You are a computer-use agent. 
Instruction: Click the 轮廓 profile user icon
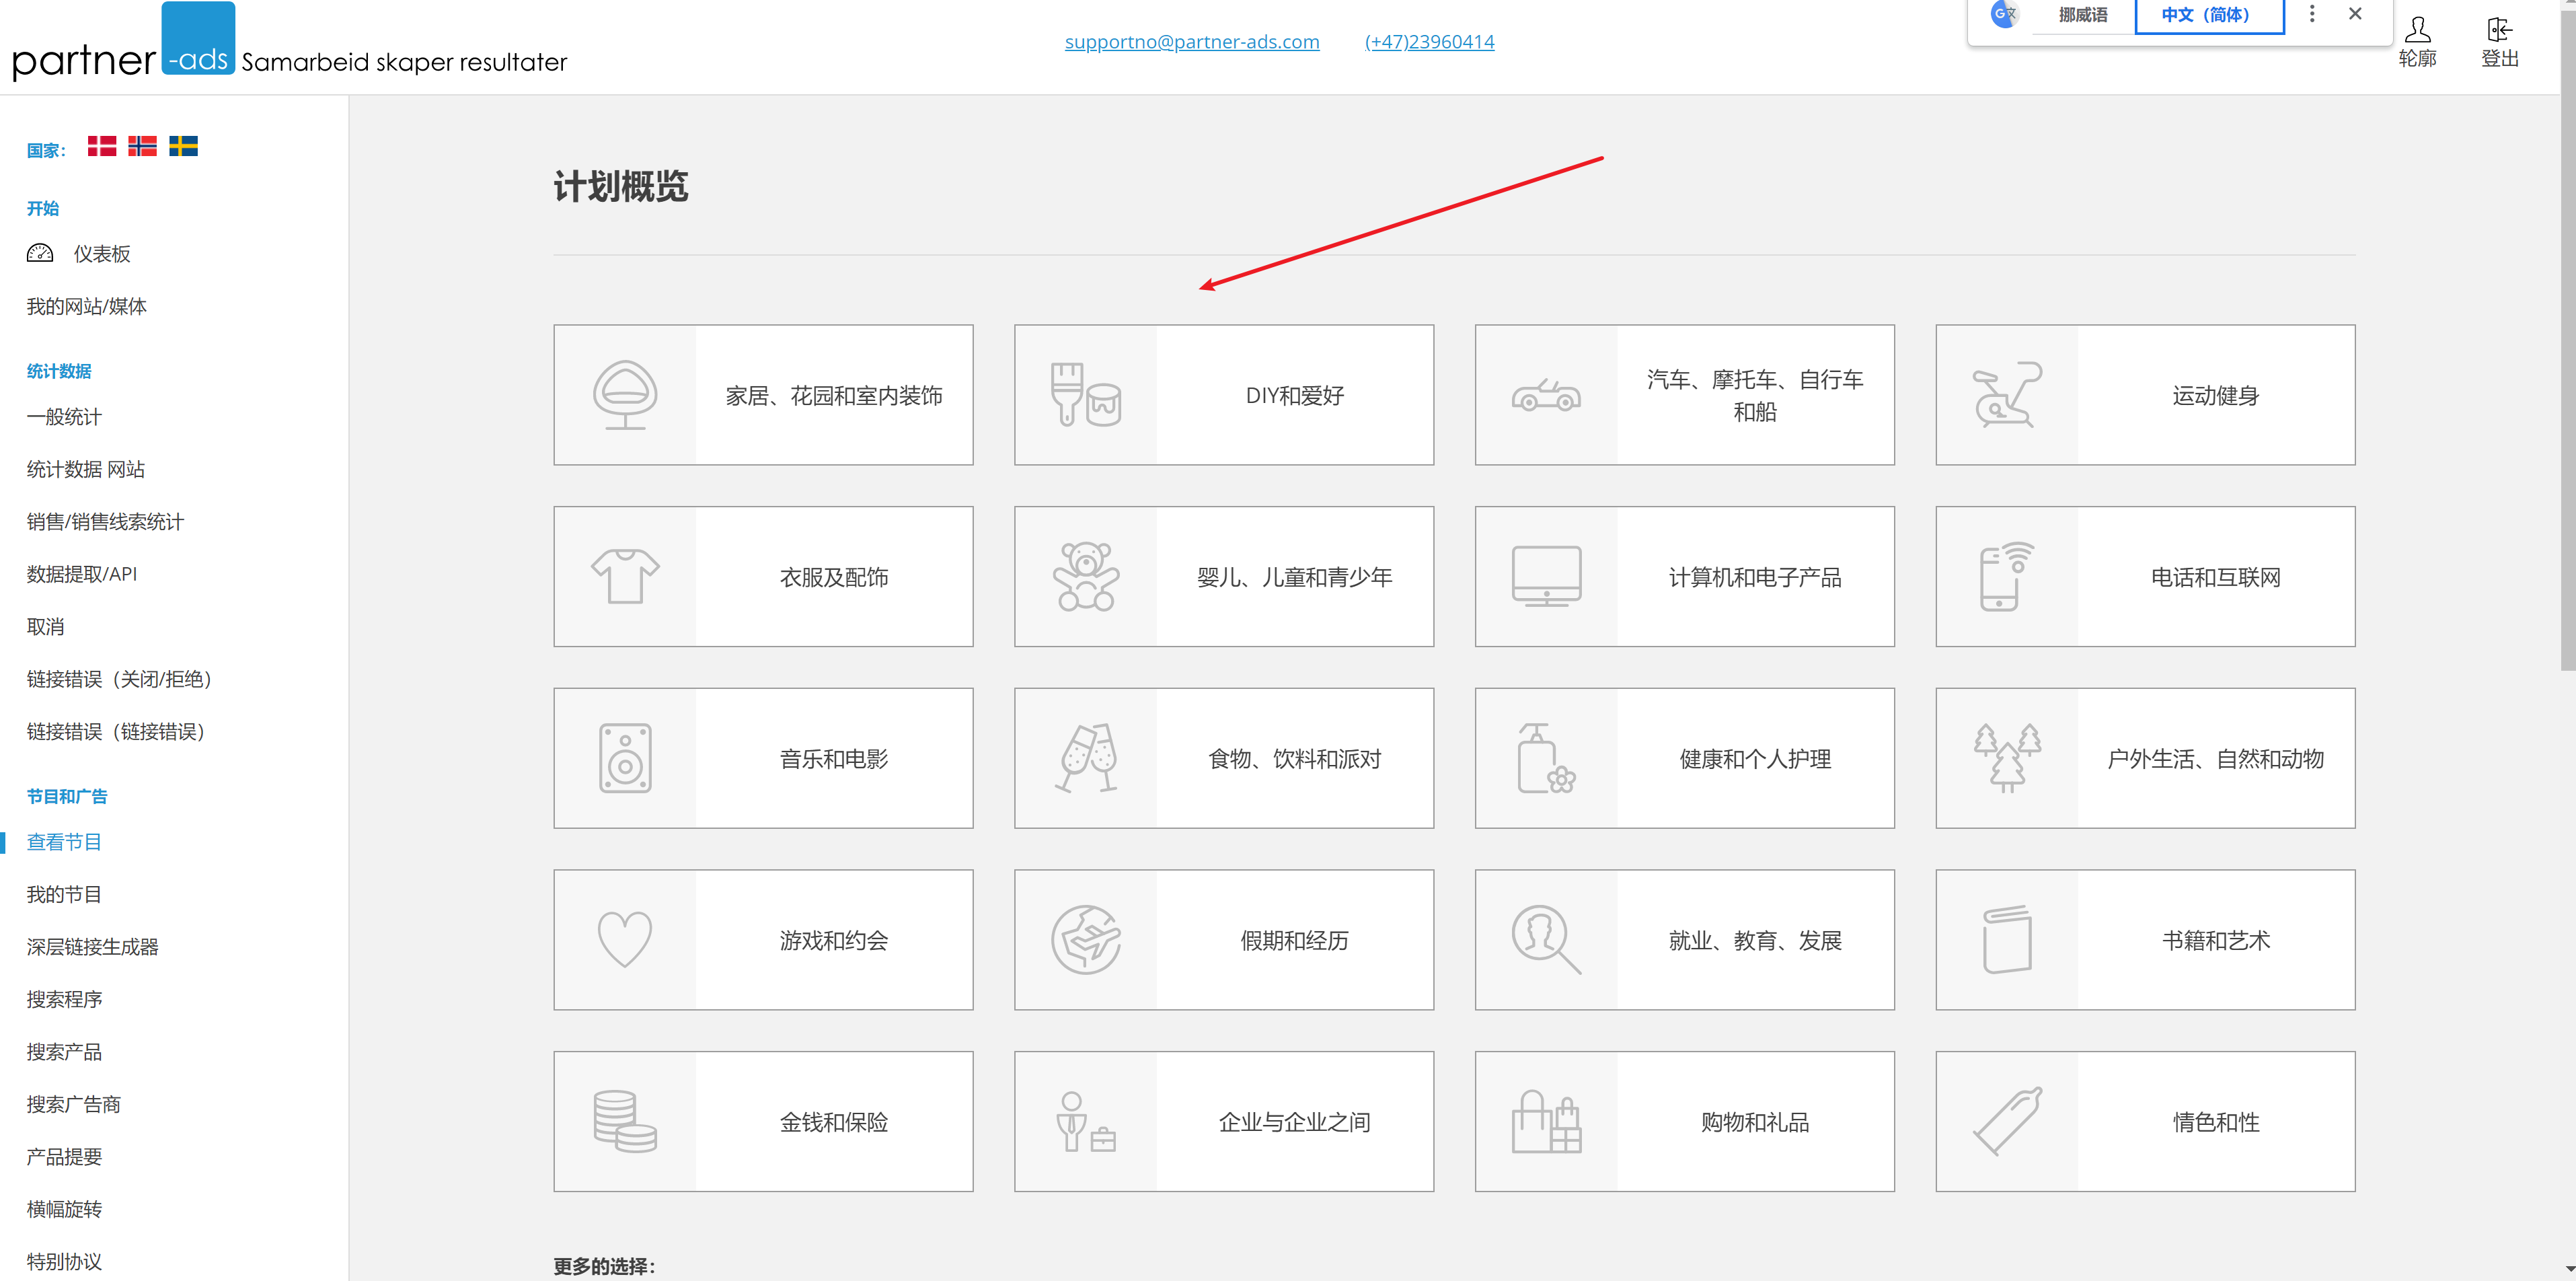(2417, 30)
